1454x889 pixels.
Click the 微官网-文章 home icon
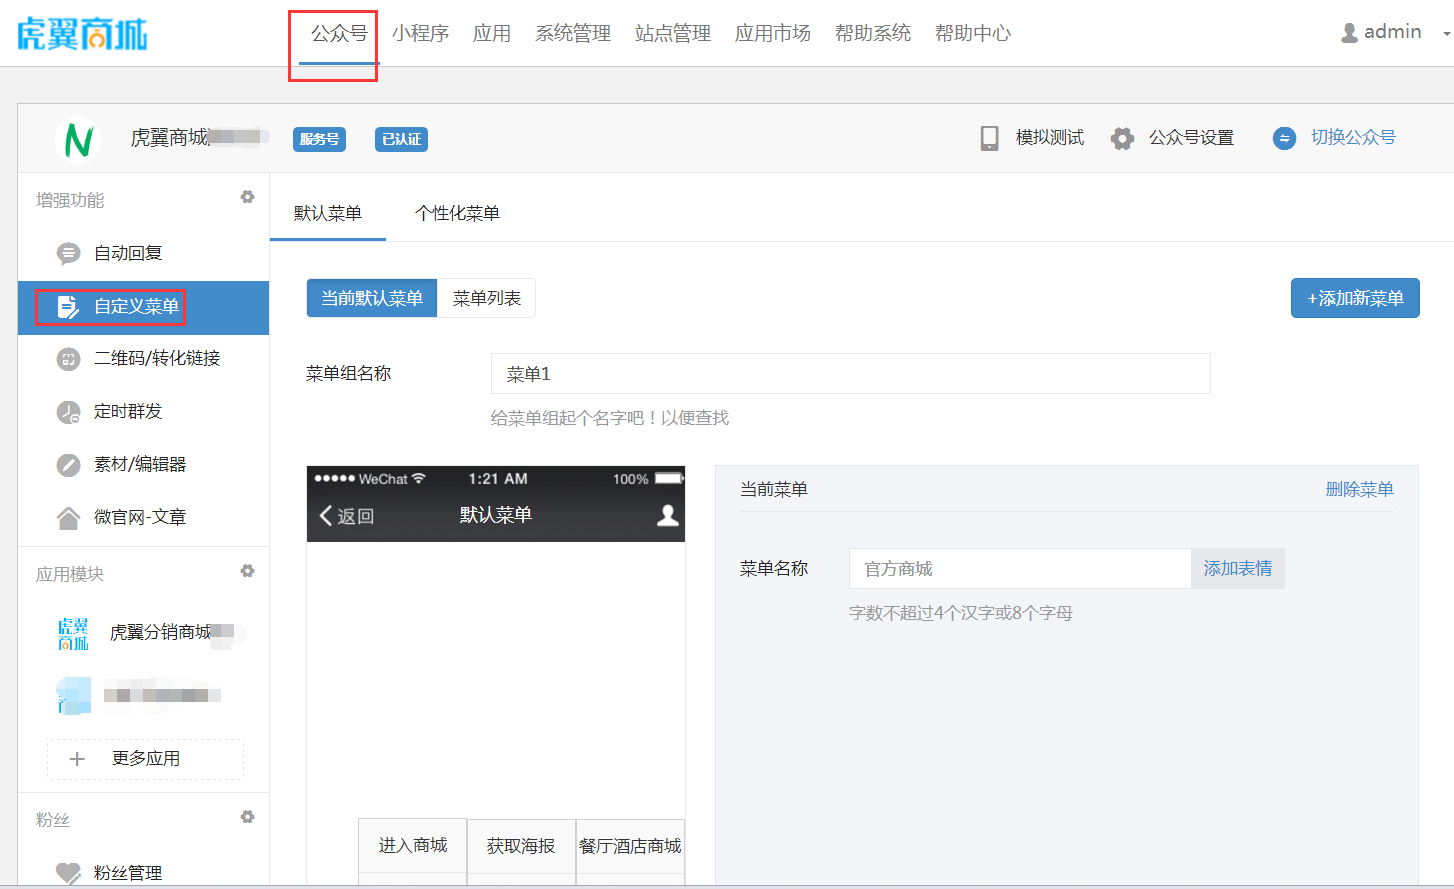point(68,518)
